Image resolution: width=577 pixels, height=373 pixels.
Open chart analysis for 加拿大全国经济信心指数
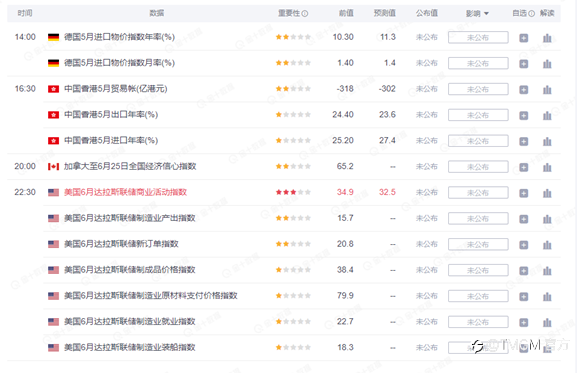[x=547, y=167]
